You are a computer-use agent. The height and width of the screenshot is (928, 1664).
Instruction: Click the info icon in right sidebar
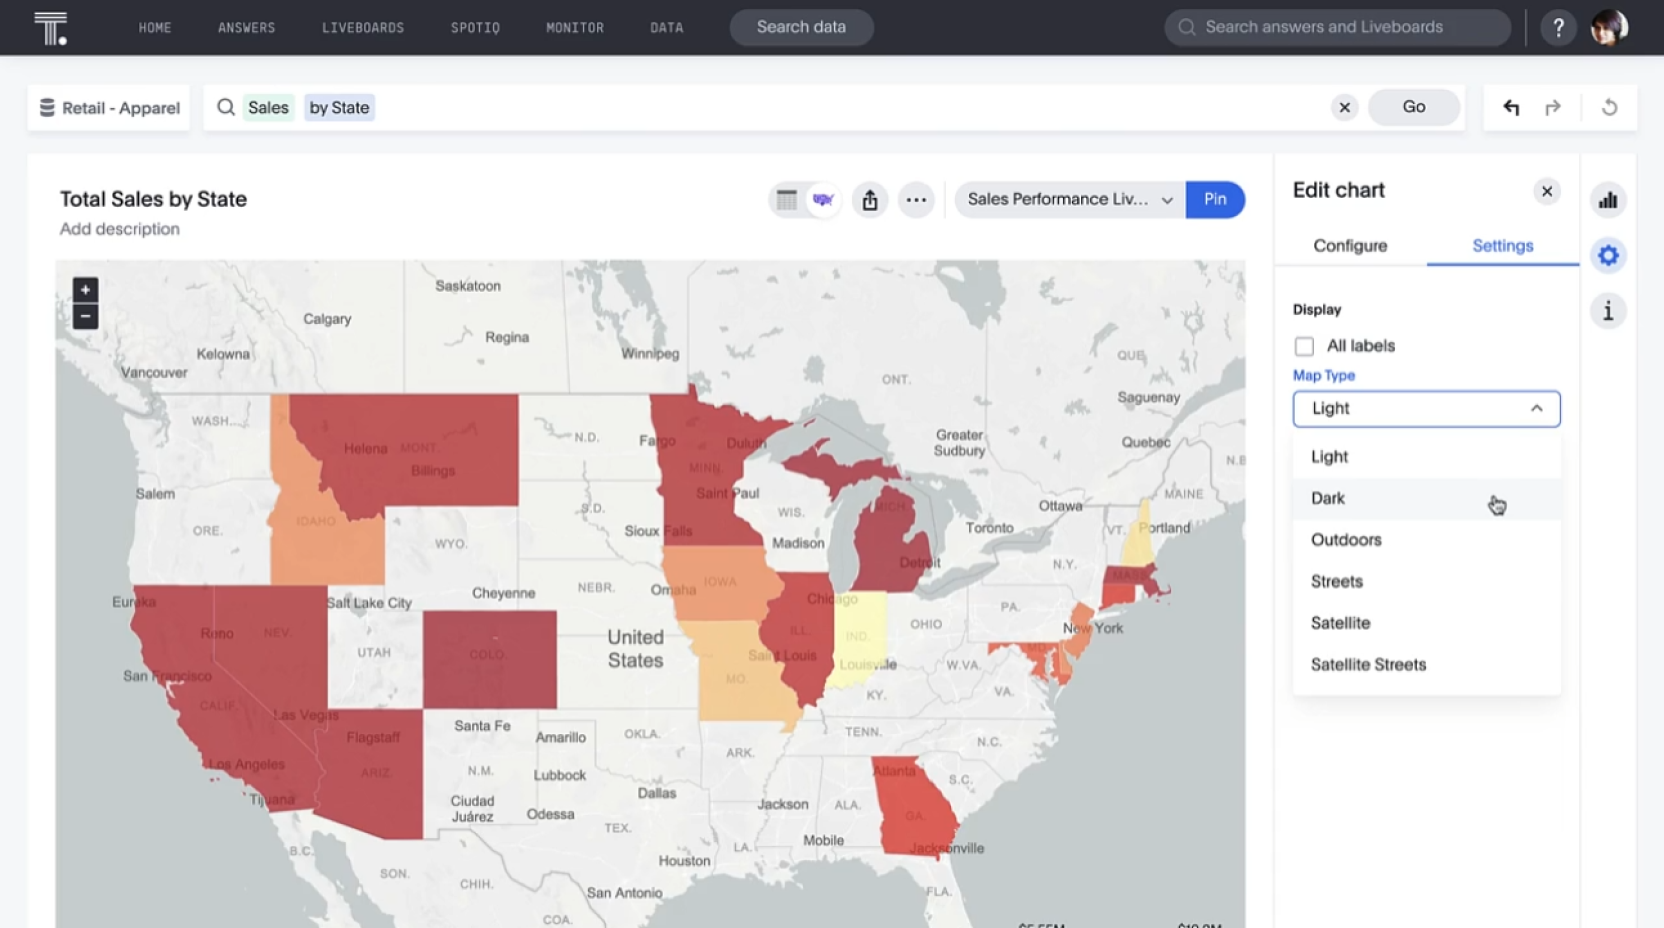click(x=1607, y=311)
